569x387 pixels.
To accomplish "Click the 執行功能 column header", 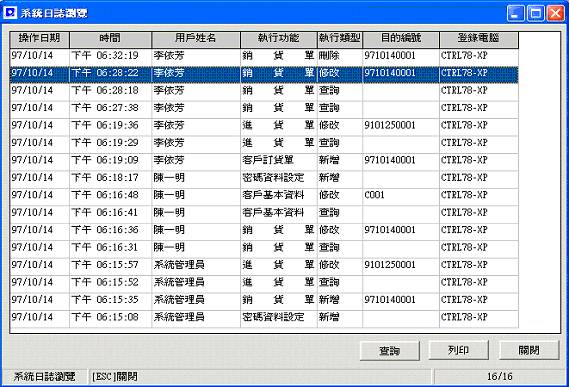I will (279, 39).
